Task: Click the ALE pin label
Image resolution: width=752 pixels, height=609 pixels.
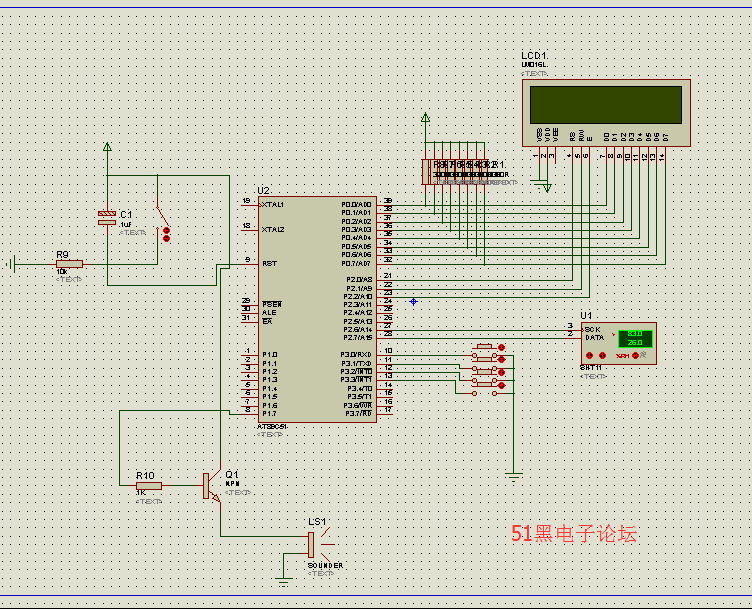Action: point(269,313)
